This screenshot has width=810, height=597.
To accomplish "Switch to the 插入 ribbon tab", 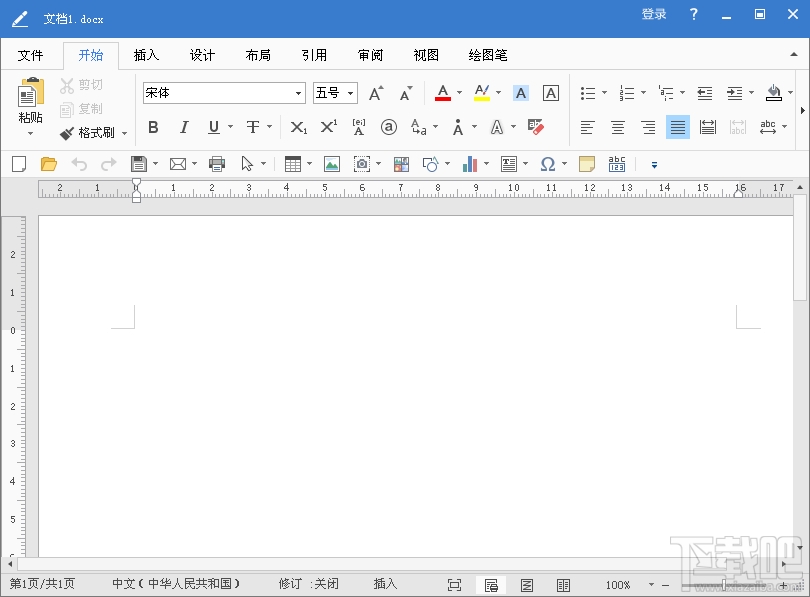I will [146, 55].
